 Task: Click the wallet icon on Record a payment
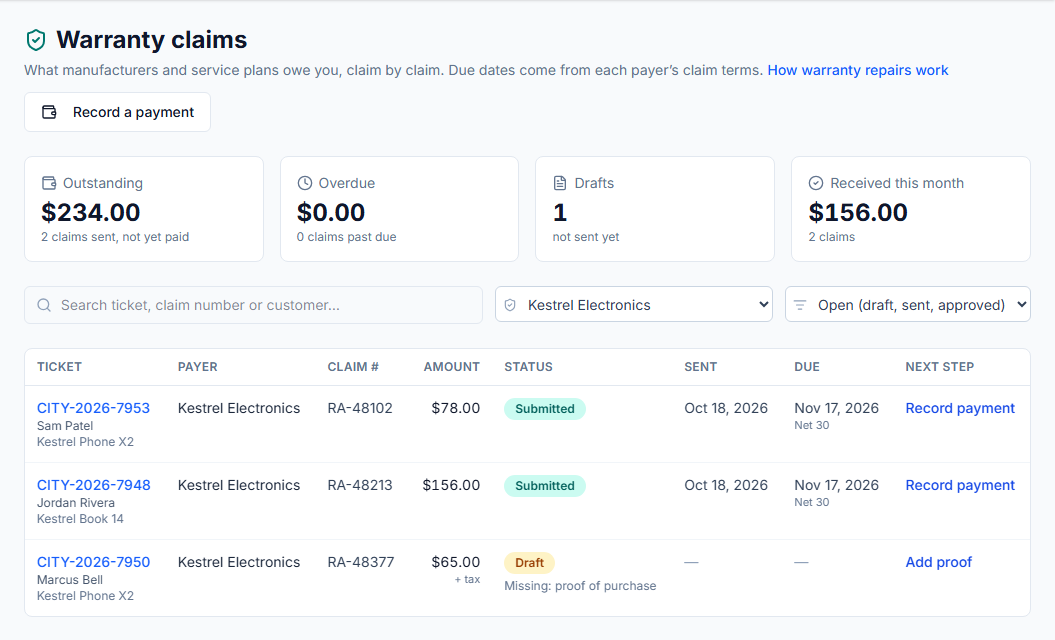pyautogui.click(x=49, y=112)
